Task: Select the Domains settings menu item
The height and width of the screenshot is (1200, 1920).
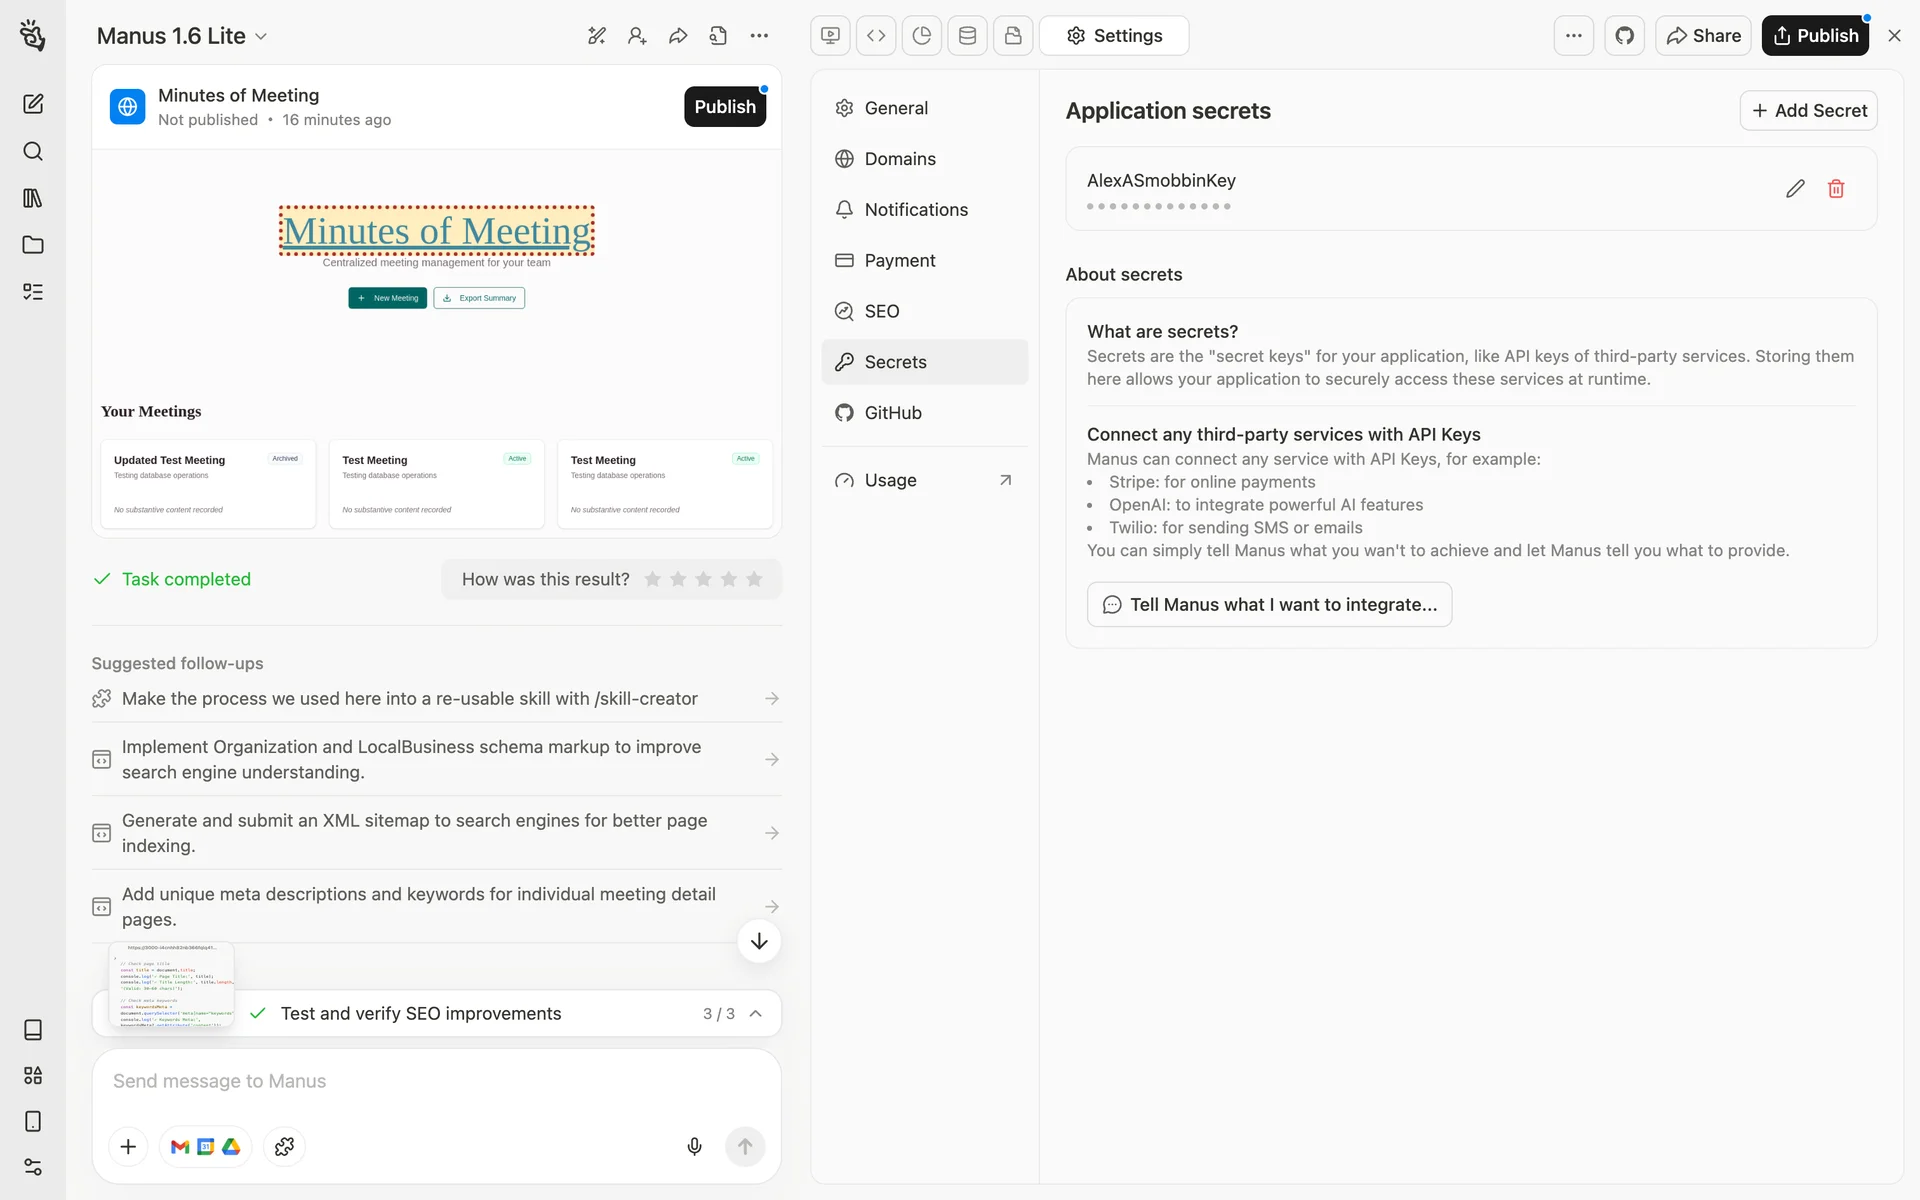Action: click(x=900, y=159)
